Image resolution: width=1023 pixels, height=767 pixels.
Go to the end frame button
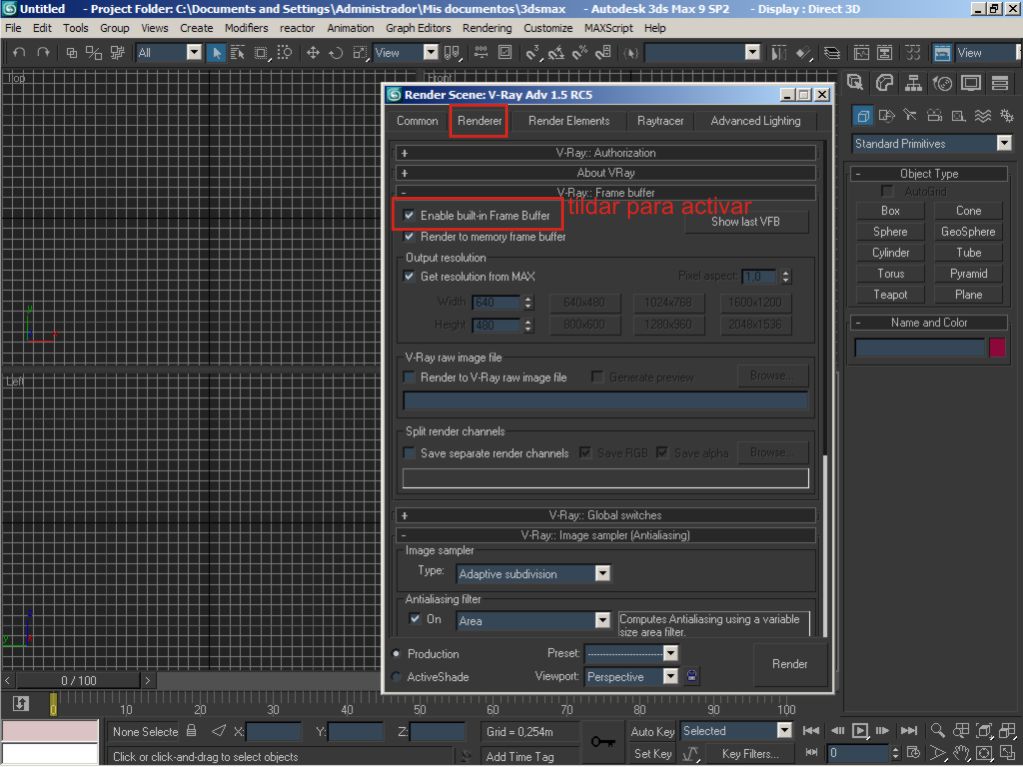tap(909, 730)
